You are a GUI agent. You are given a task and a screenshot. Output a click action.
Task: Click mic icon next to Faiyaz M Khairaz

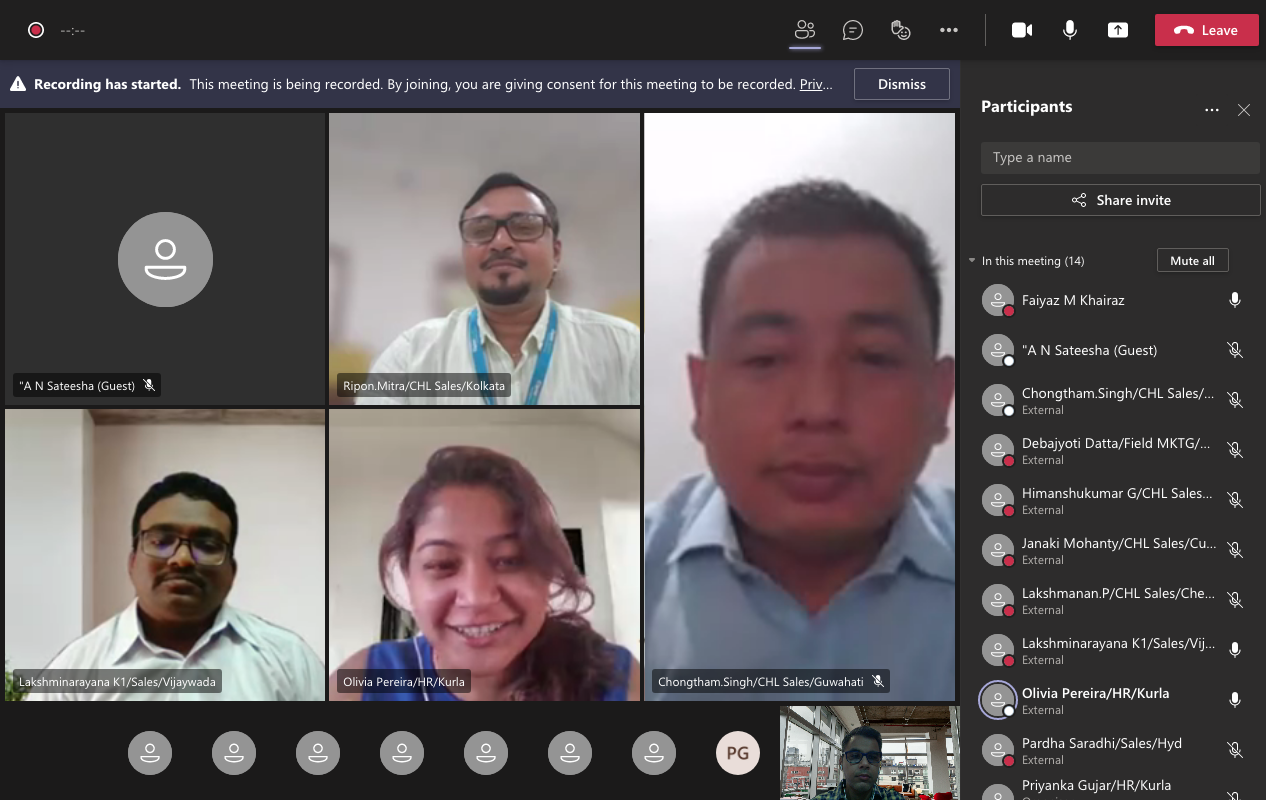coord(1235,300)
